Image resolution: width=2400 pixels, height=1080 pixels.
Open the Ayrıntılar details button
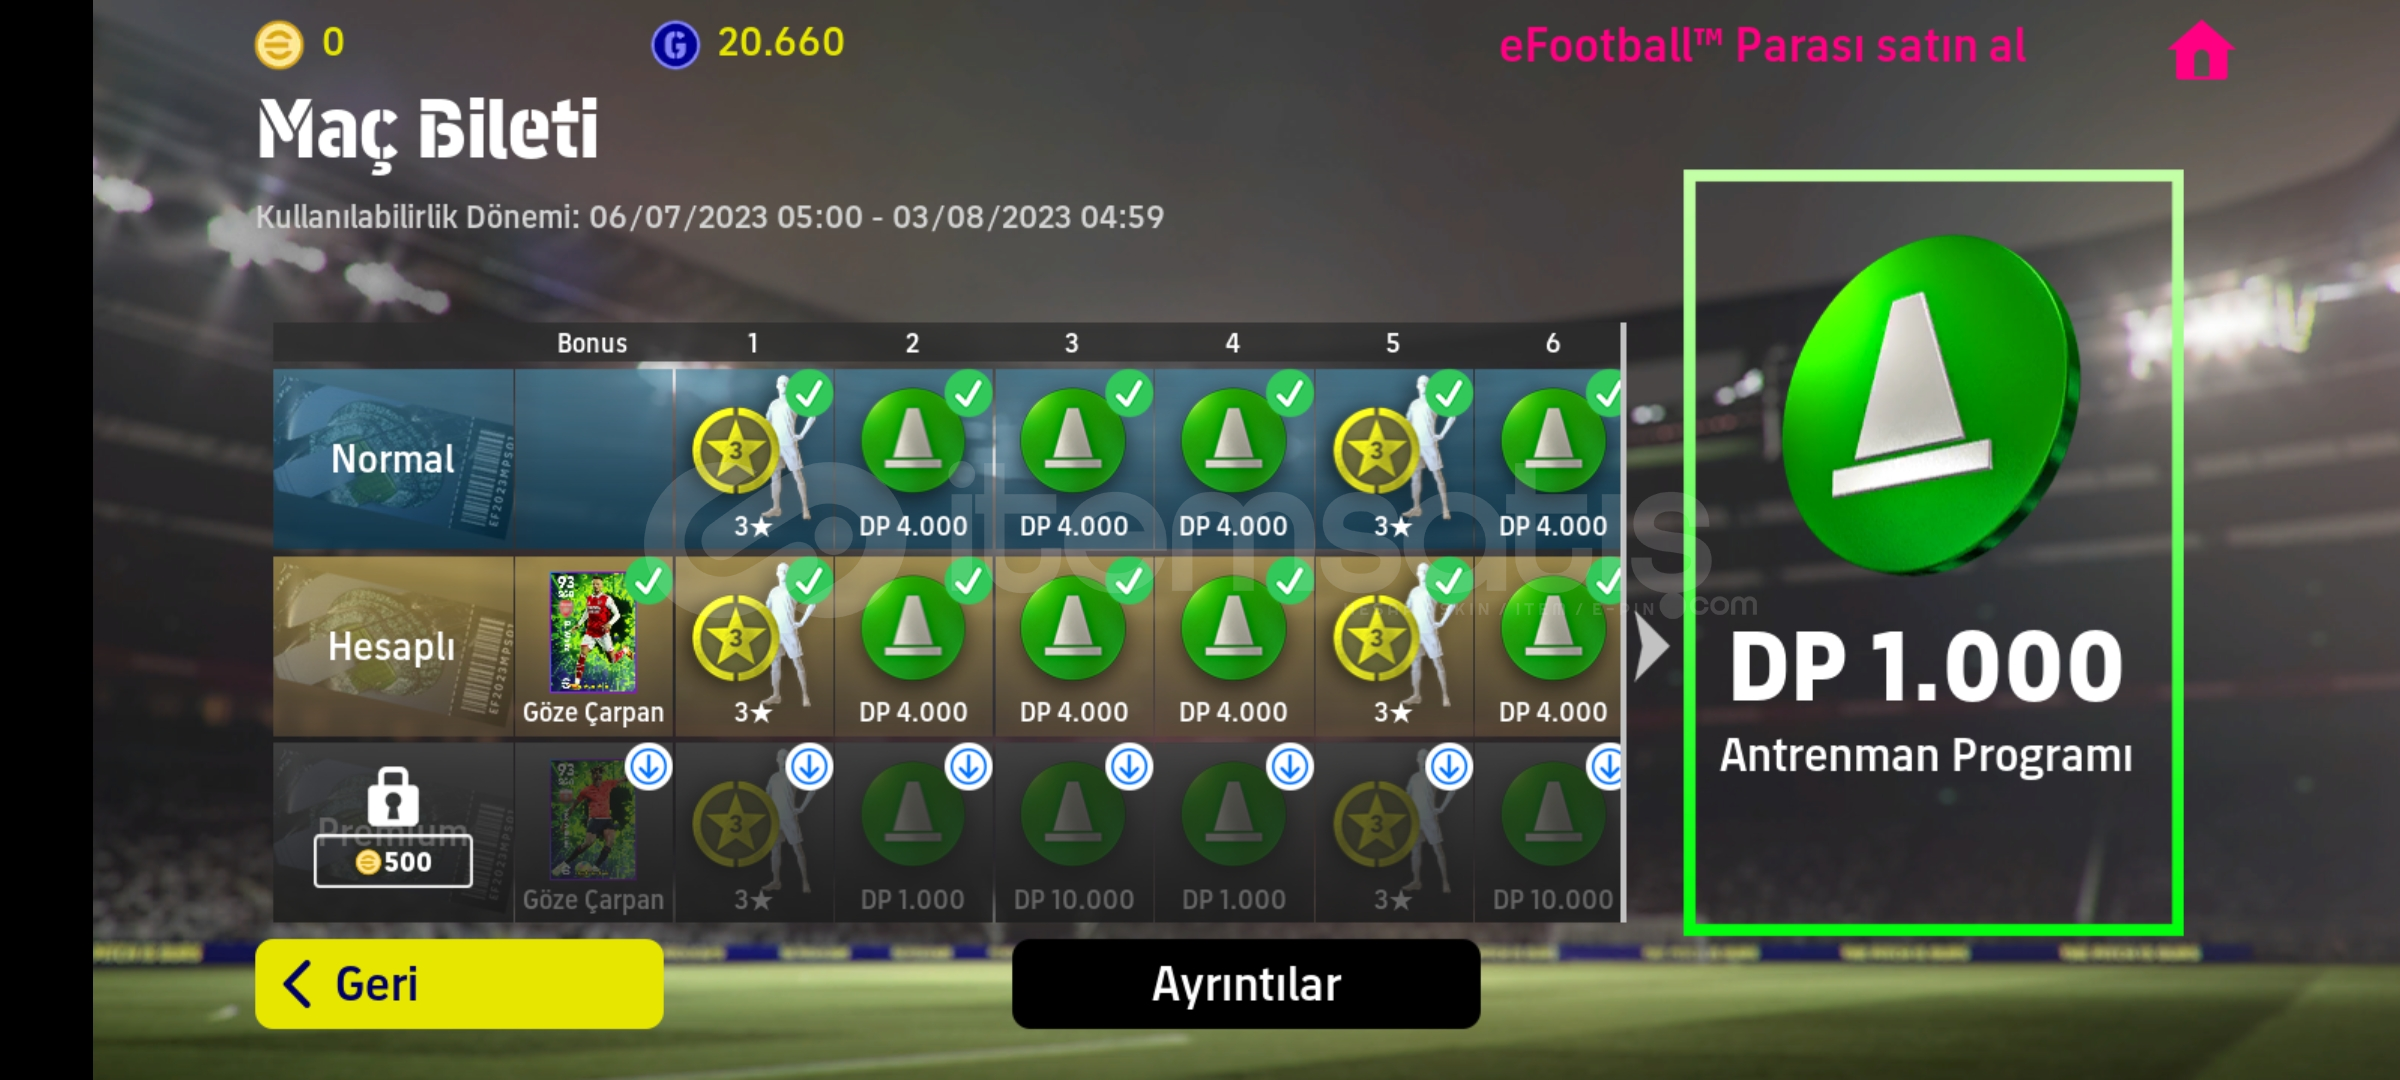pos(1246,984)
